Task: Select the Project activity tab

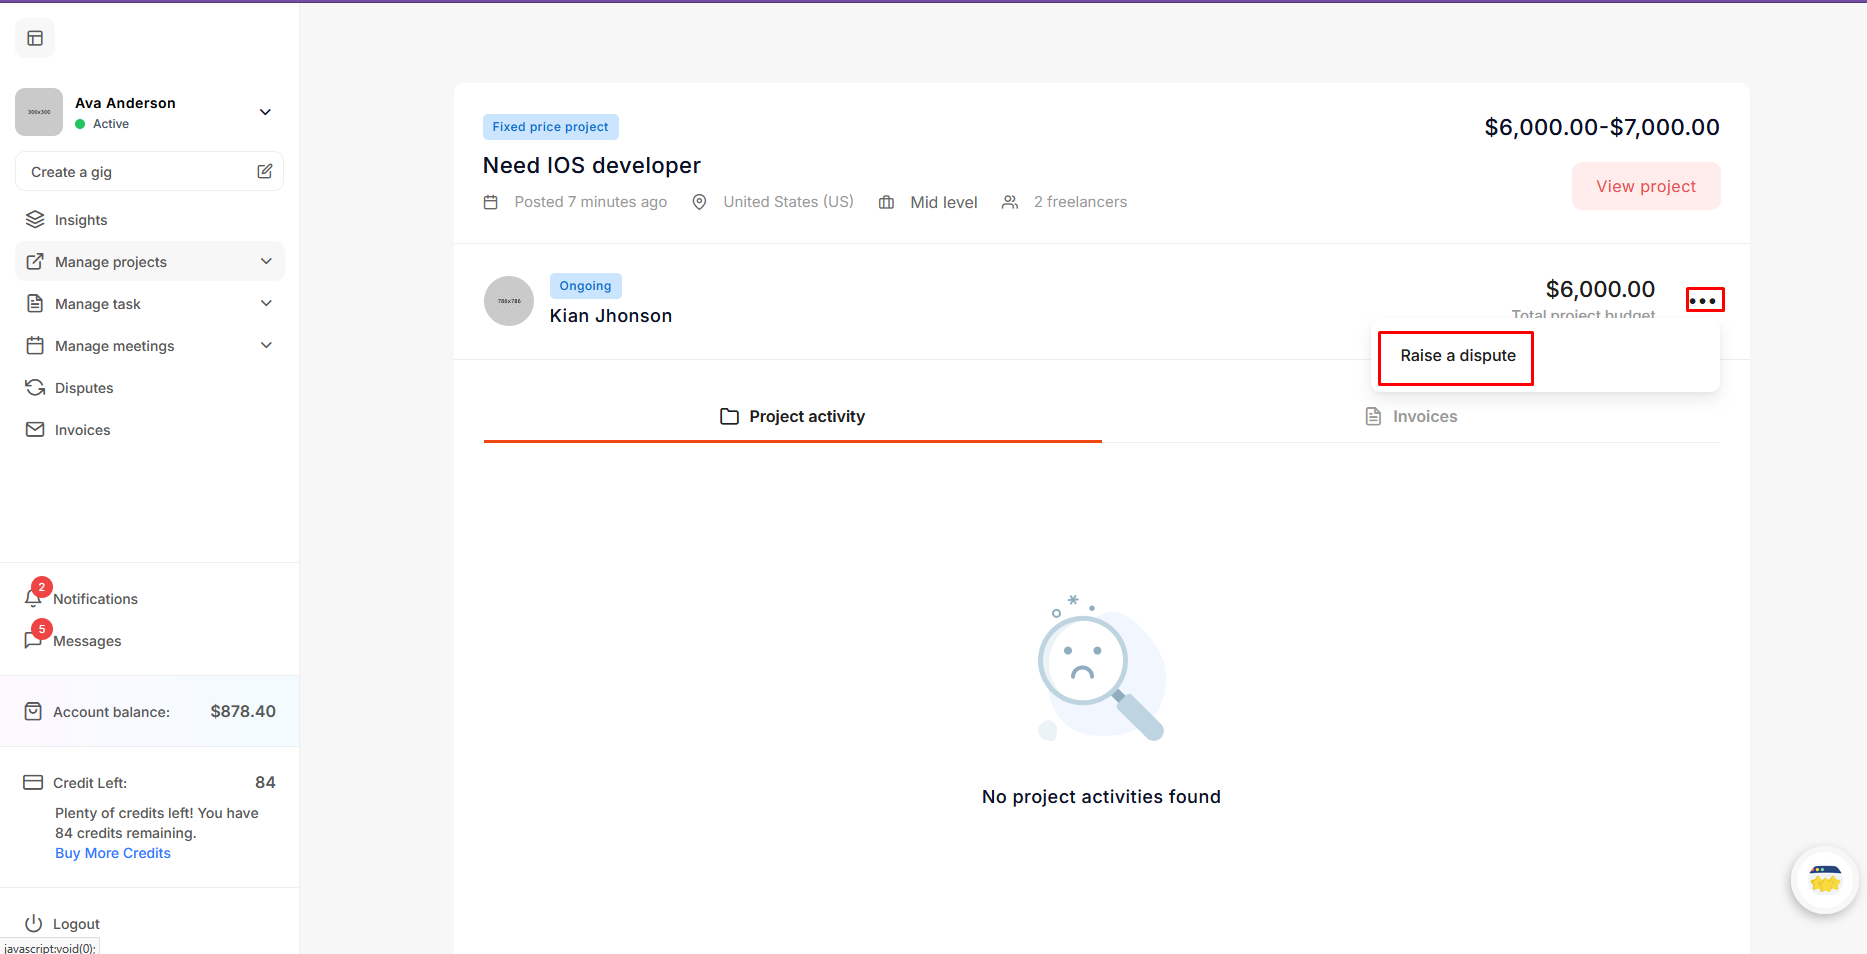Action: click(x=792, y=416)
